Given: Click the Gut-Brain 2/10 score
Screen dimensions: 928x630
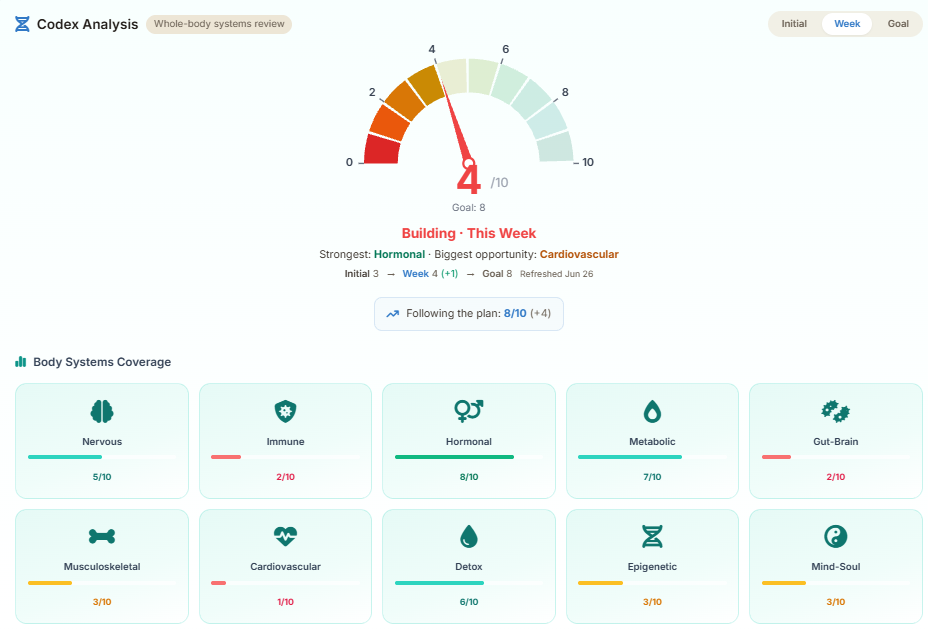Looking at the screenshot, I should (x=835, y=477).
